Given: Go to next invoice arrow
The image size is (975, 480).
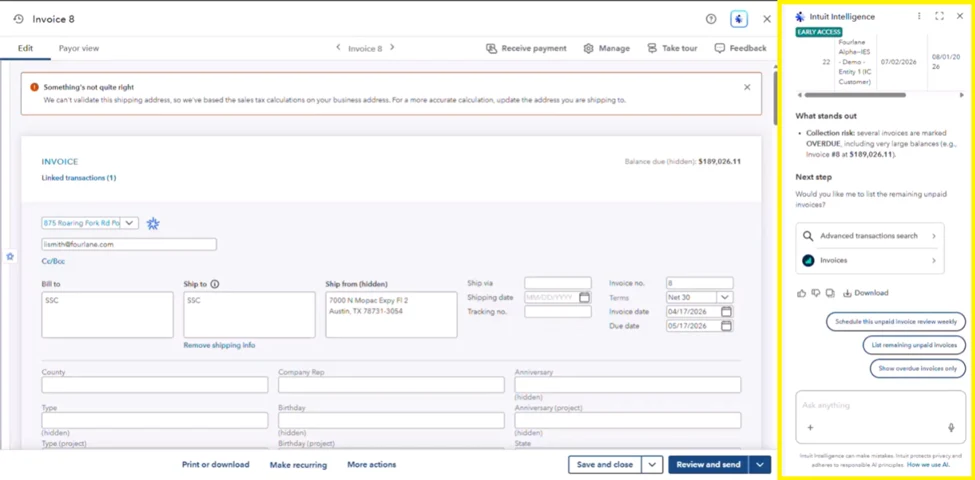Looking at the screenshot, I should pyautogui.click(x=392, y=47).
